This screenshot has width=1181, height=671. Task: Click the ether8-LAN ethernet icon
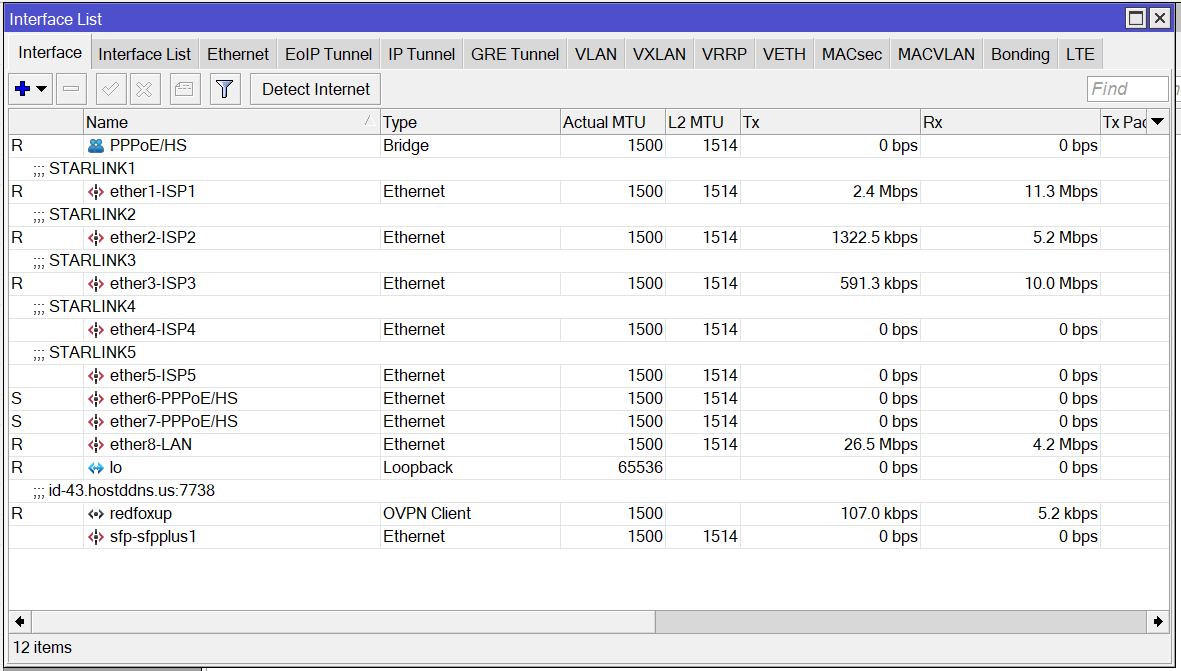(x=96, y=444)
